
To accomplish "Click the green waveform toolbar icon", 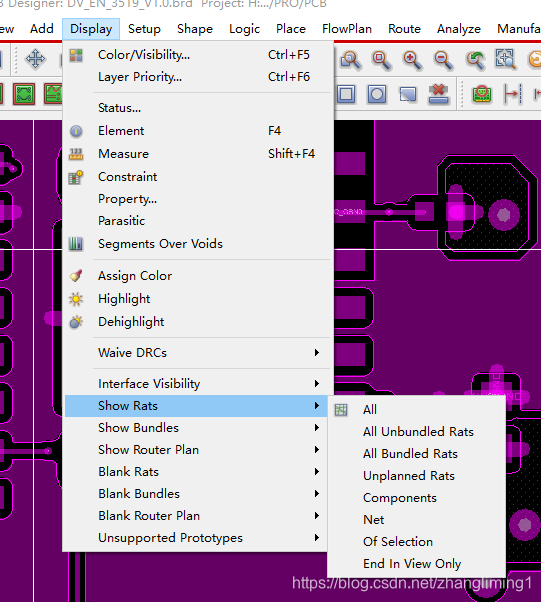I will point(53,94).
